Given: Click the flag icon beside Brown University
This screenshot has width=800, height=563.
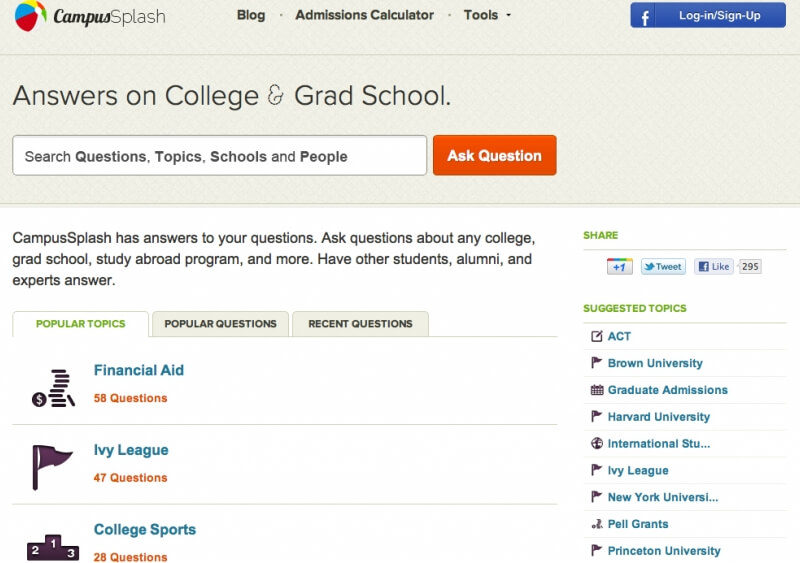Looking at the screenshot, I should [x=596, y=363].
